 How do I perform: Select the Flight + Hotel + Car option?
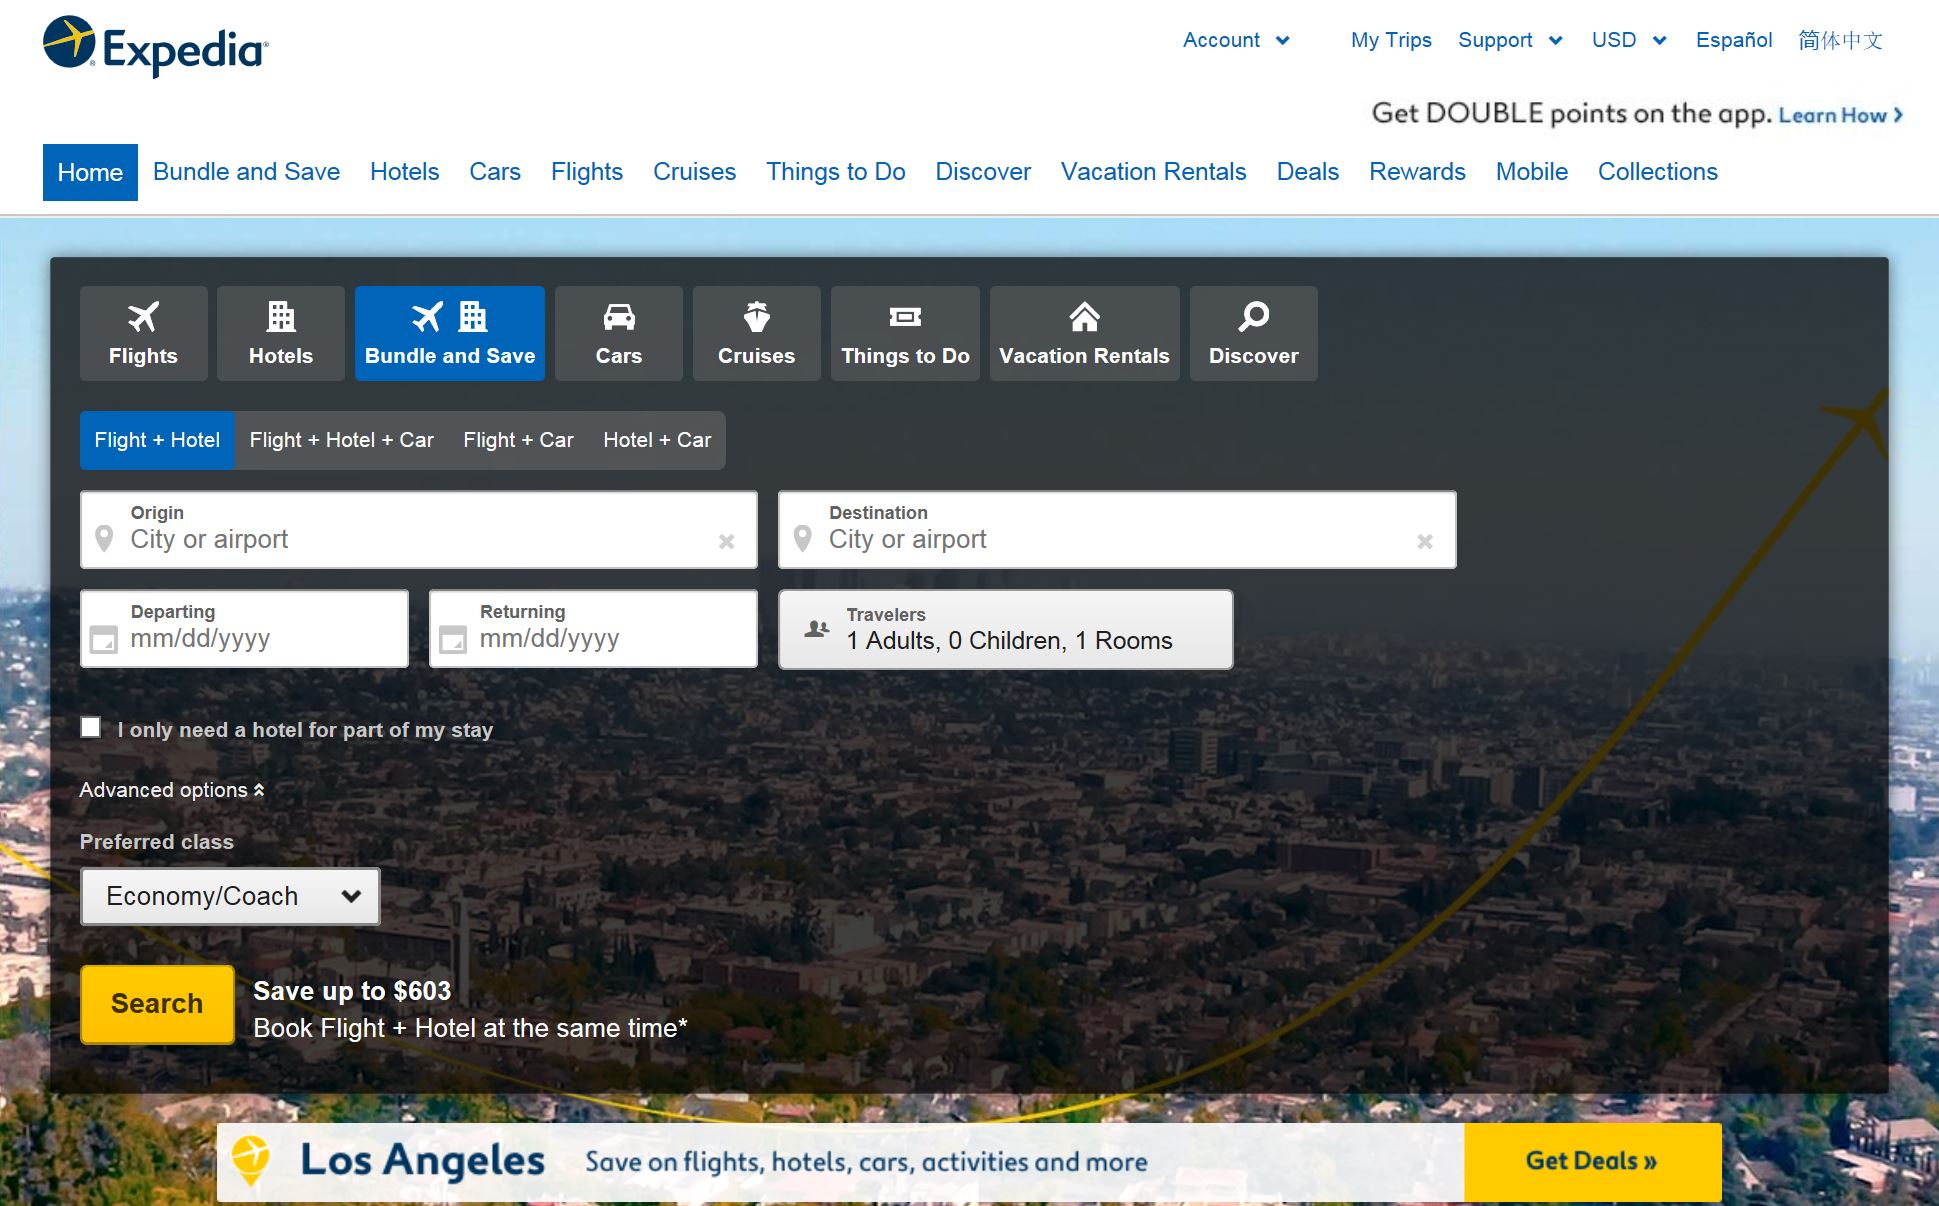(x=341, y=440)
